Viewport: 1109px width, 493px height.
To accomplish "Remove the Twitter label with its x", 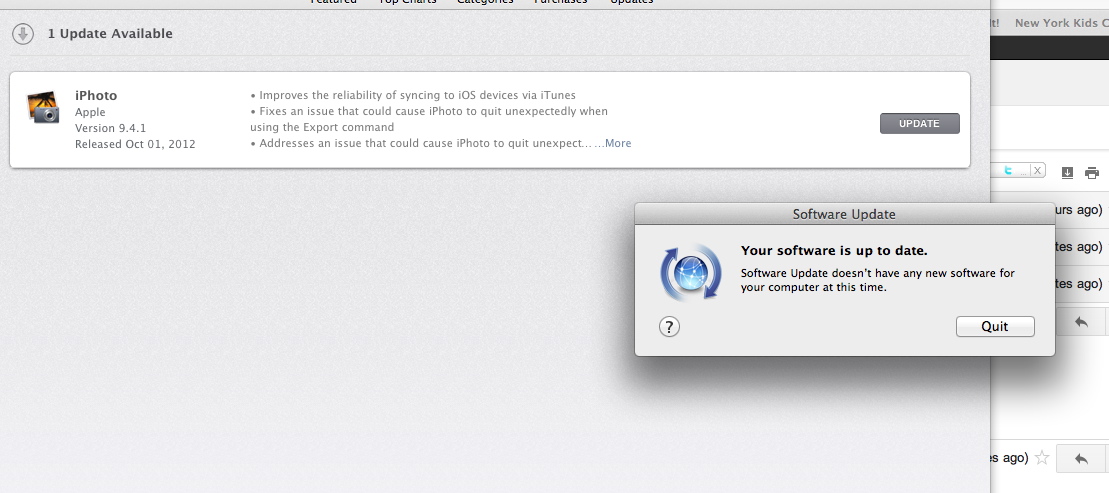I will [x=1037, y=171].
